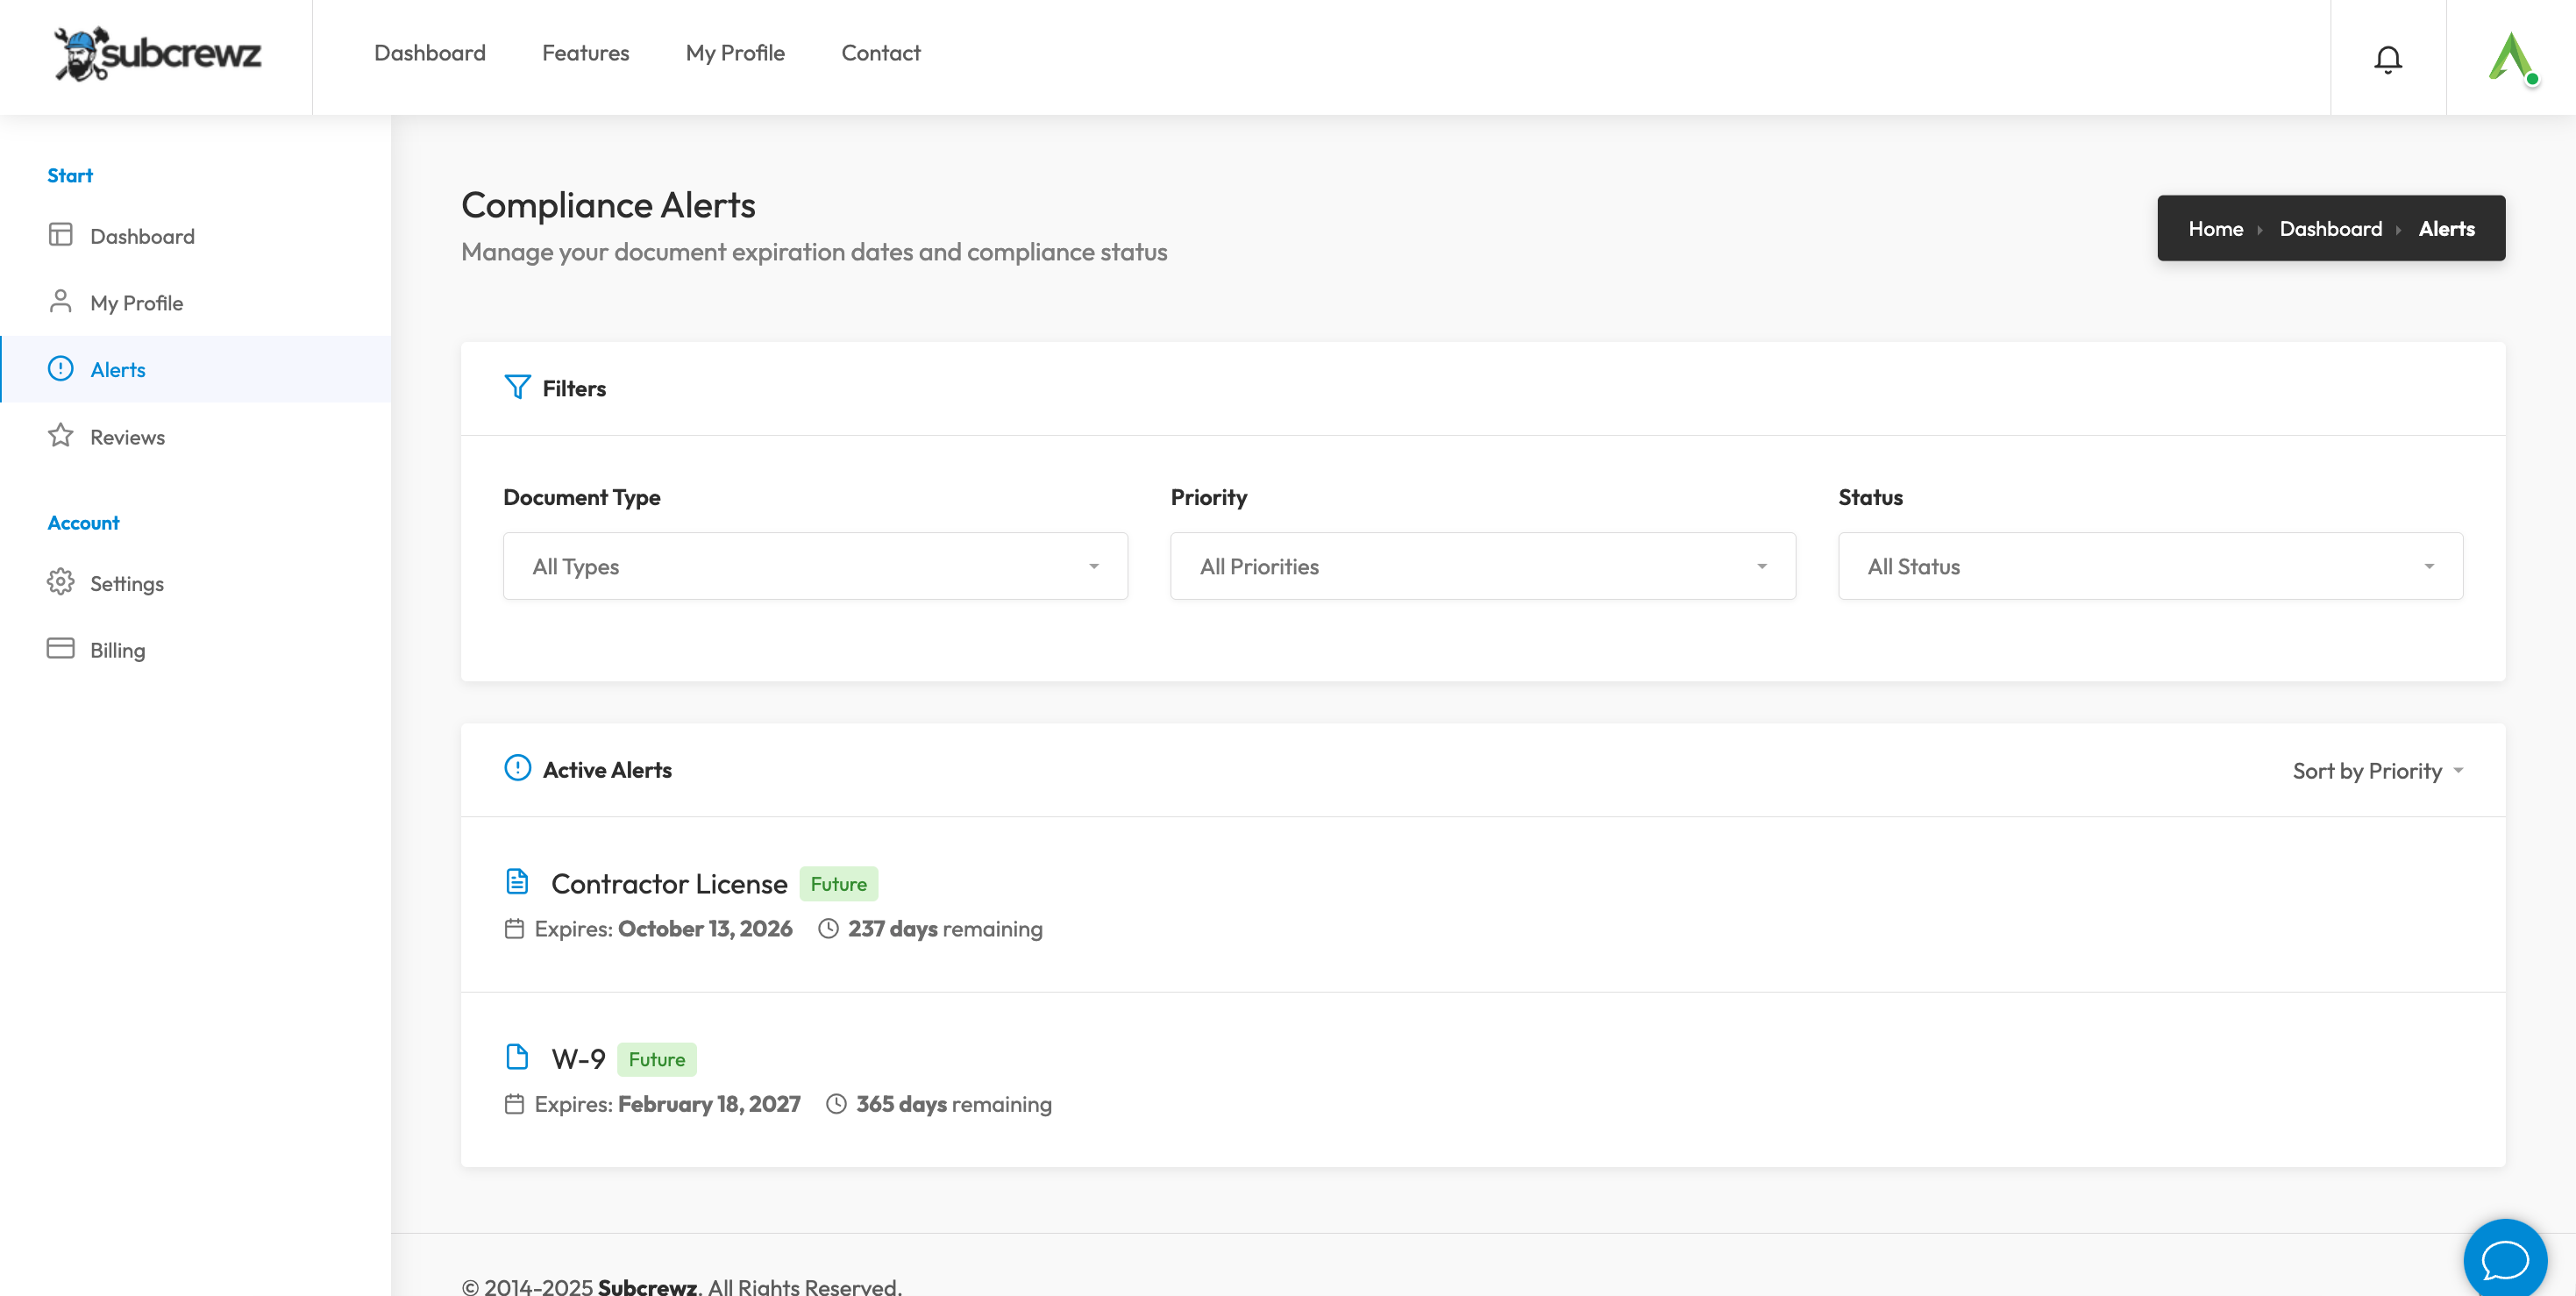Click the Home breadcrumb link

pos(2217,228)
